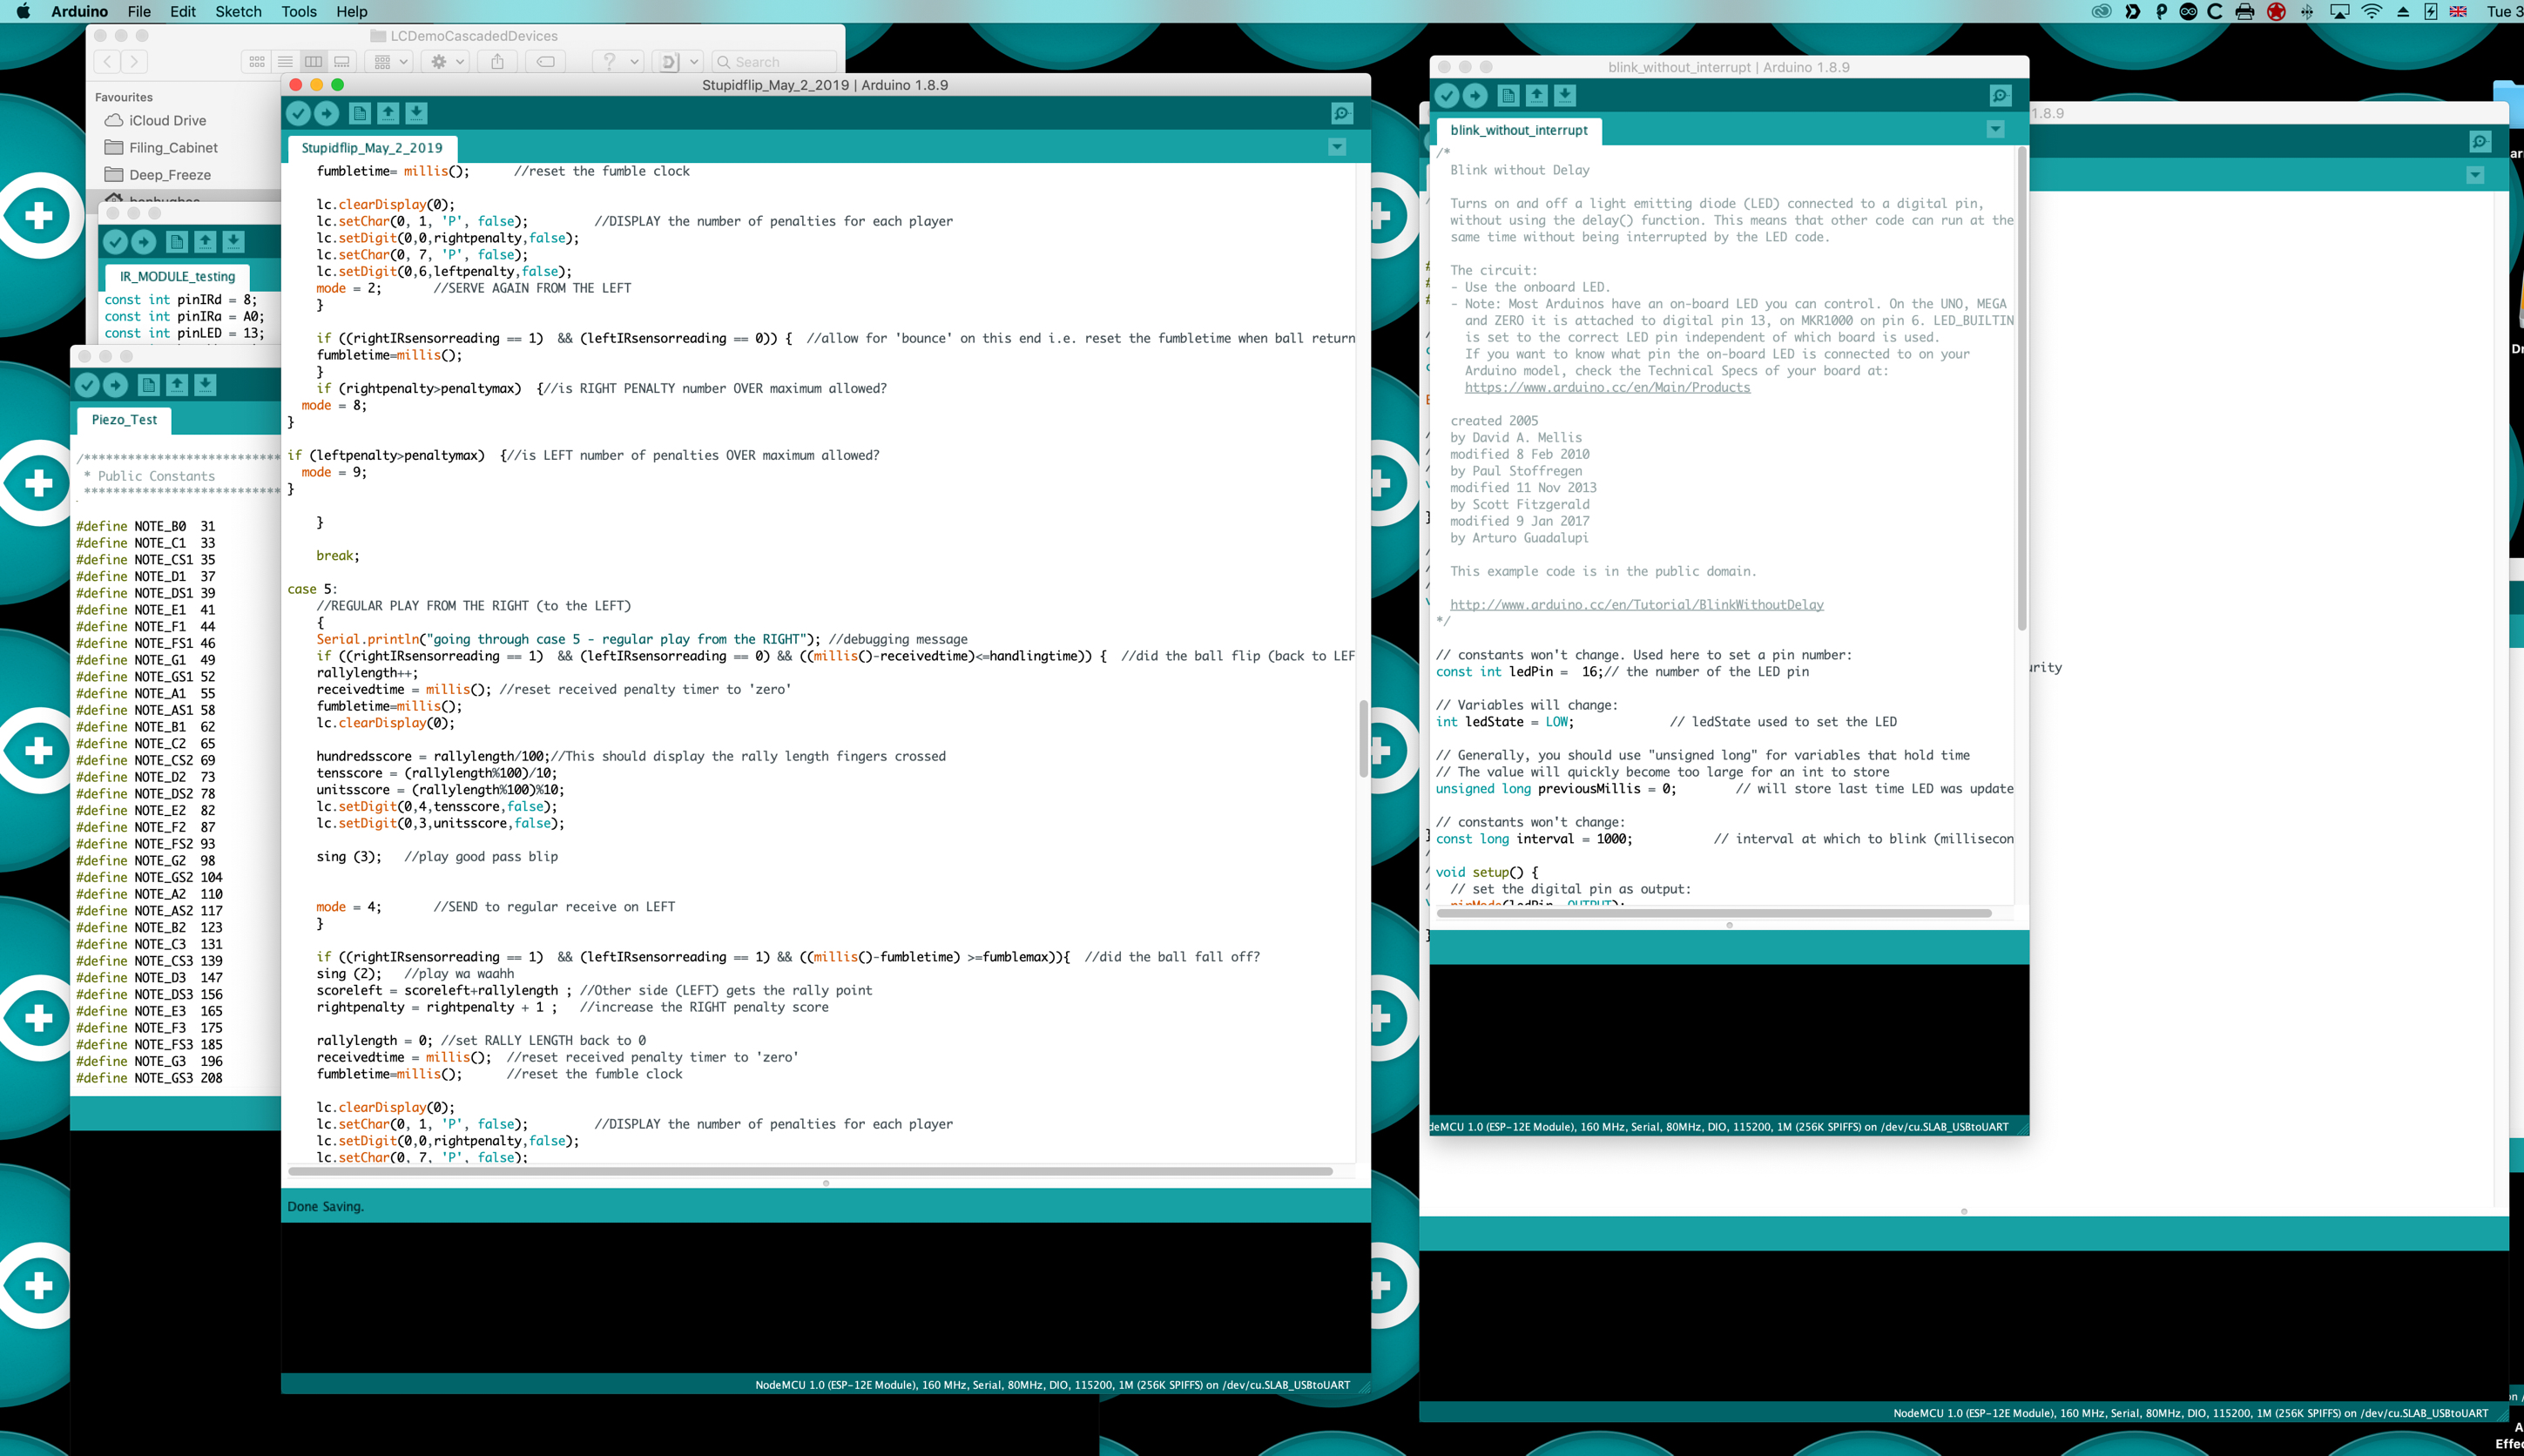Open Deep_Freeze in Finder sidebar
This screenshot has height=1456, width=2524.
click(158, 174)
